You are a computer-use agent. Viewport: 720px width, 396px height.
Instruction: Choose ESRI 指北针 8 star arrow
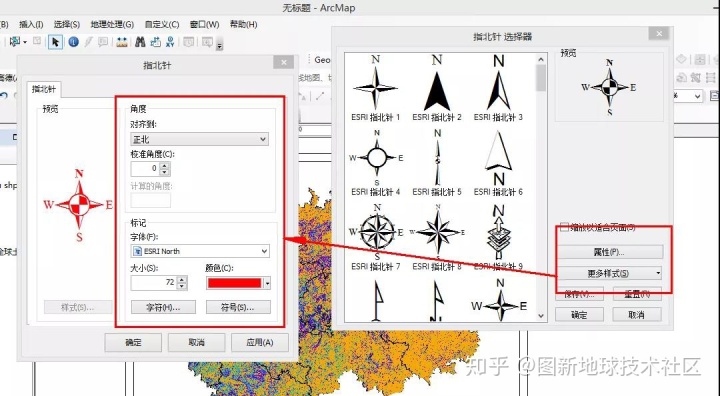(437, 238)
